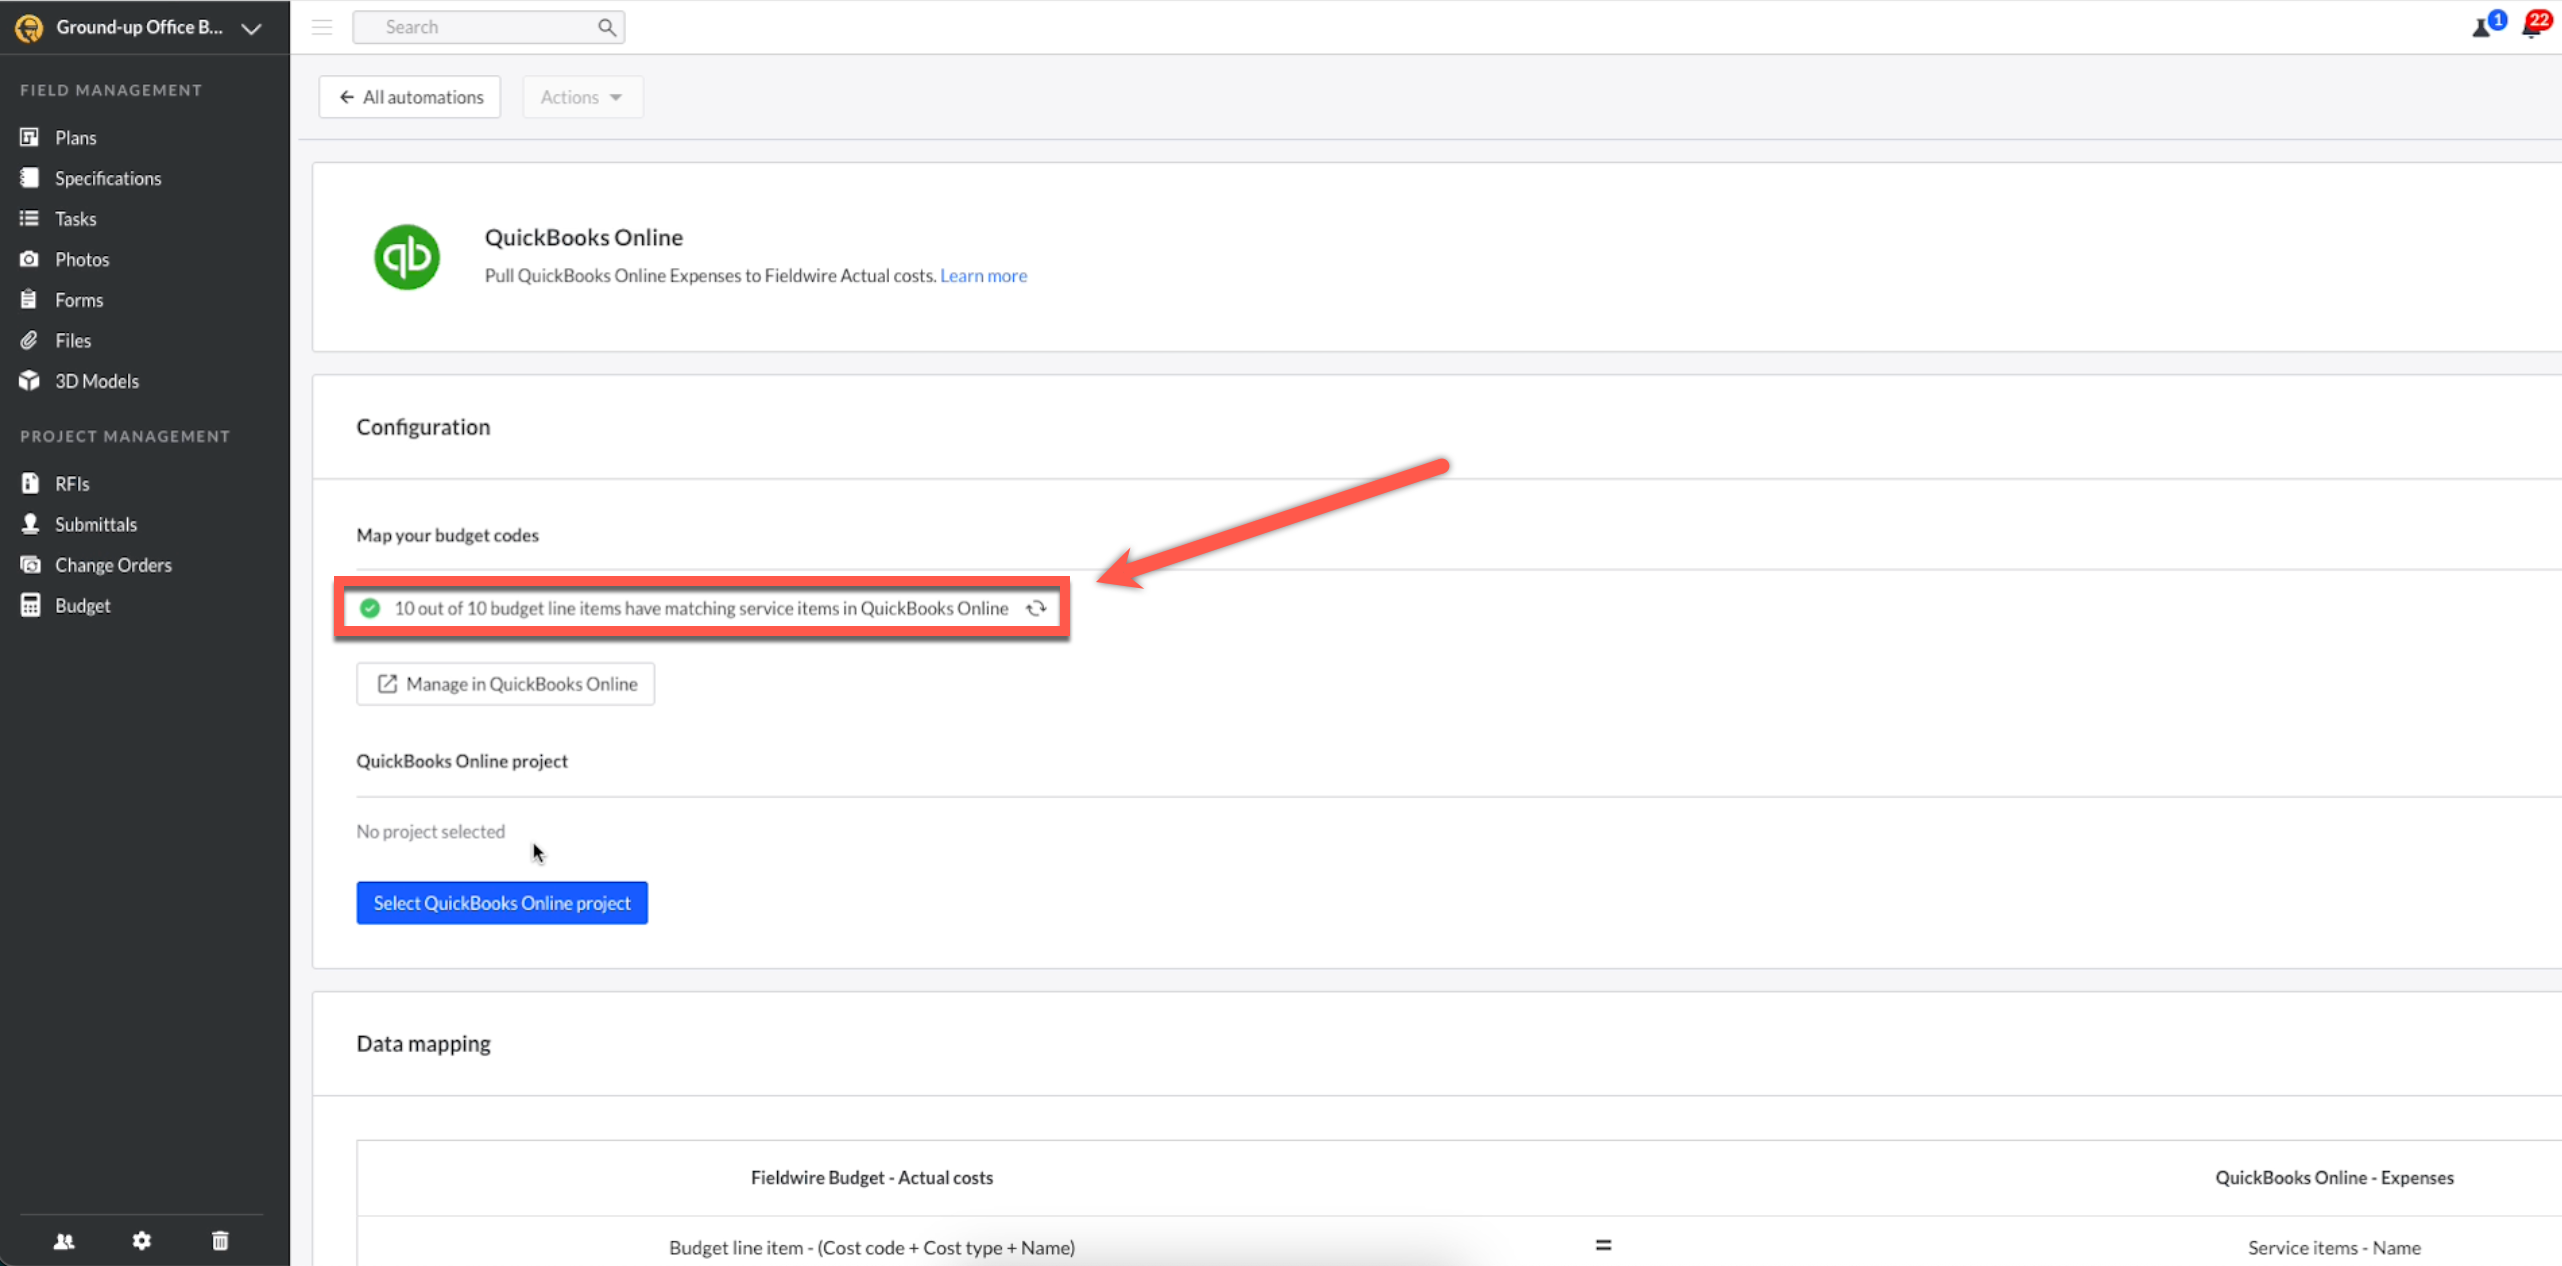Click the refresh icon beside budget line items

[1036, 608]
